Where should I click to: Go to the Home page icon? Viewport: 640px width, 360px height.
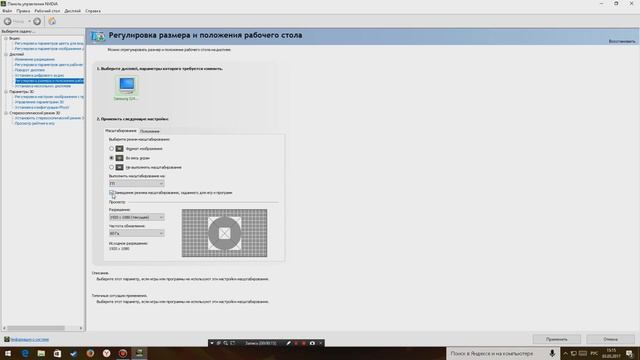[52, 21]
